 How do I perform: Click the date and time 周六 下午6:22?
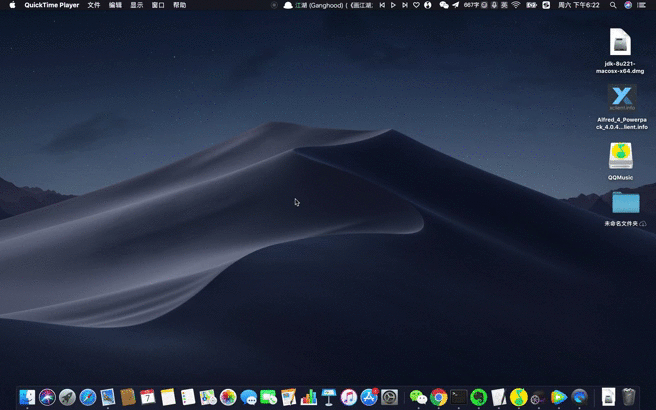click(x=579, y=5)
